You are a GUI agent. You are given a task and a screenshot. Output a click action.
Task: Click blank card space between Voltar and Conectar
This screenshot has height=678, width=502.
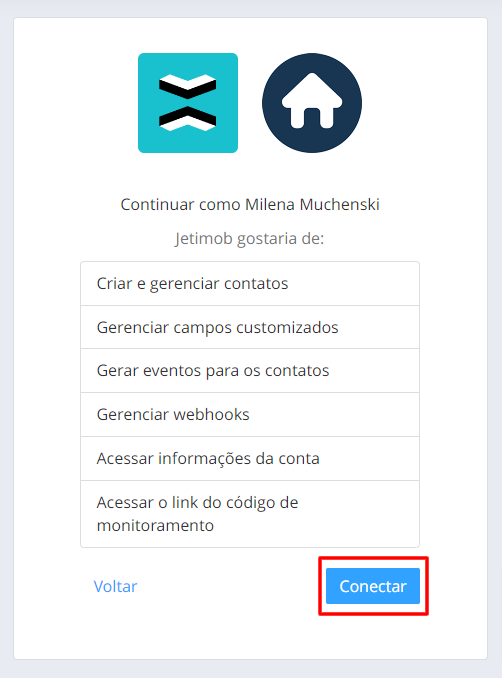click(231, 586)
